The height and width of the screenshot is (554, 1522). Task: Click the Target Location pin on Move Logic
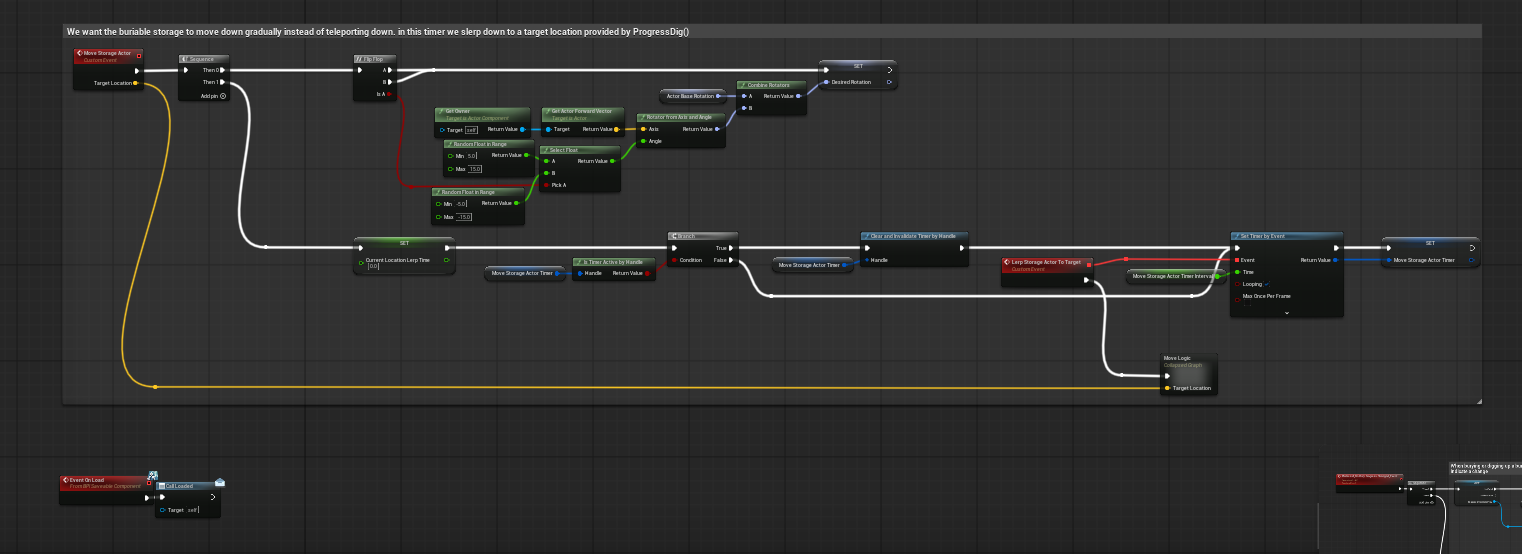(1167, 388)
